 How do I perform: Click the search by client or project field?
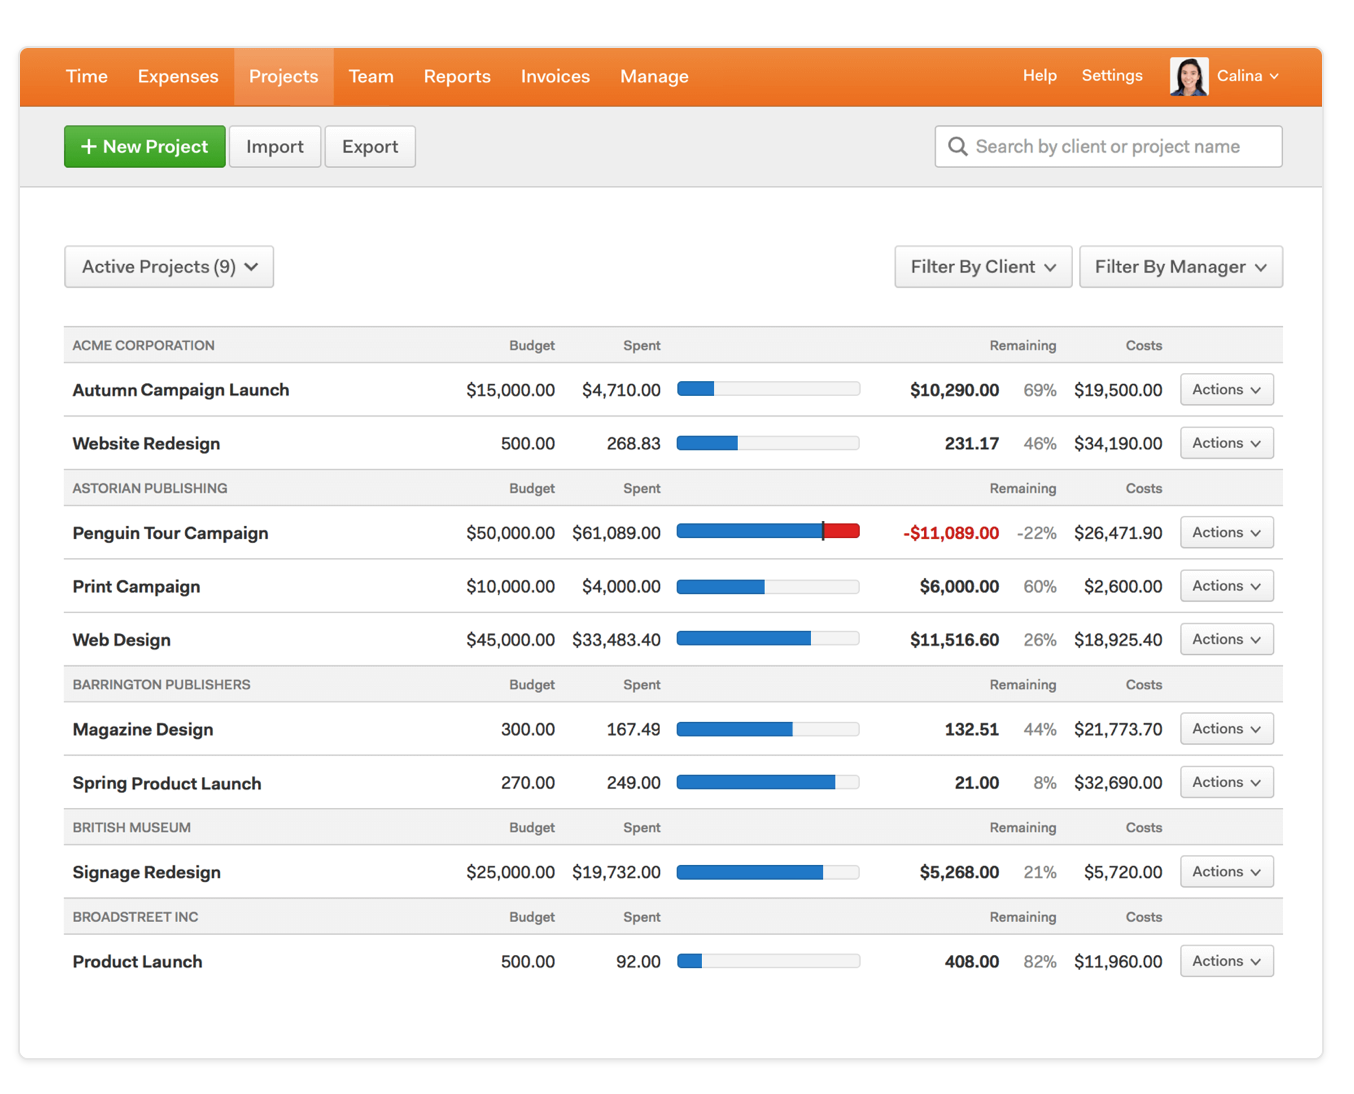[1120, 147]
